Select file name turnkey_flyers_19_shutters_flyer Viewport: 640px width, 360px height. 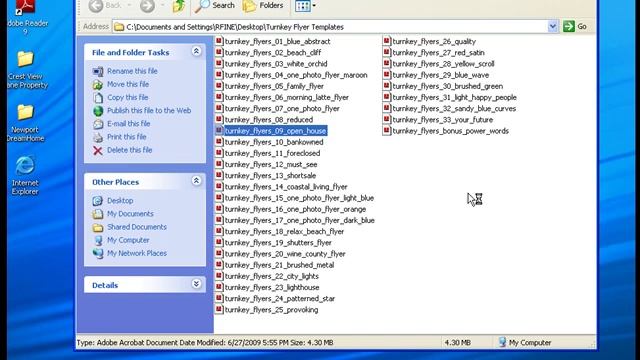(x=278, y=243)
